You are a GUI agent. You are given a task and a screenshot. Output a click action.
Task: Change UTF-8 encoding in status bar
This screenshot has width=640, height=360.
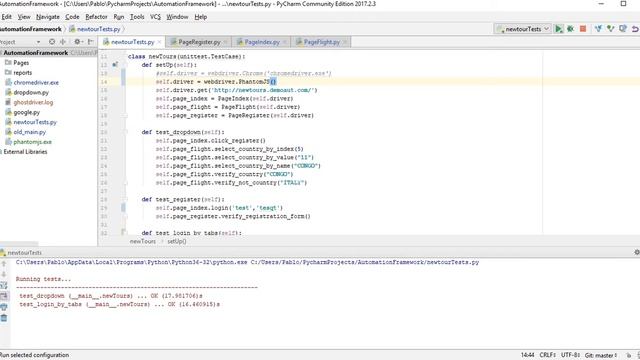pyautogui.click(x=570, y=355)
